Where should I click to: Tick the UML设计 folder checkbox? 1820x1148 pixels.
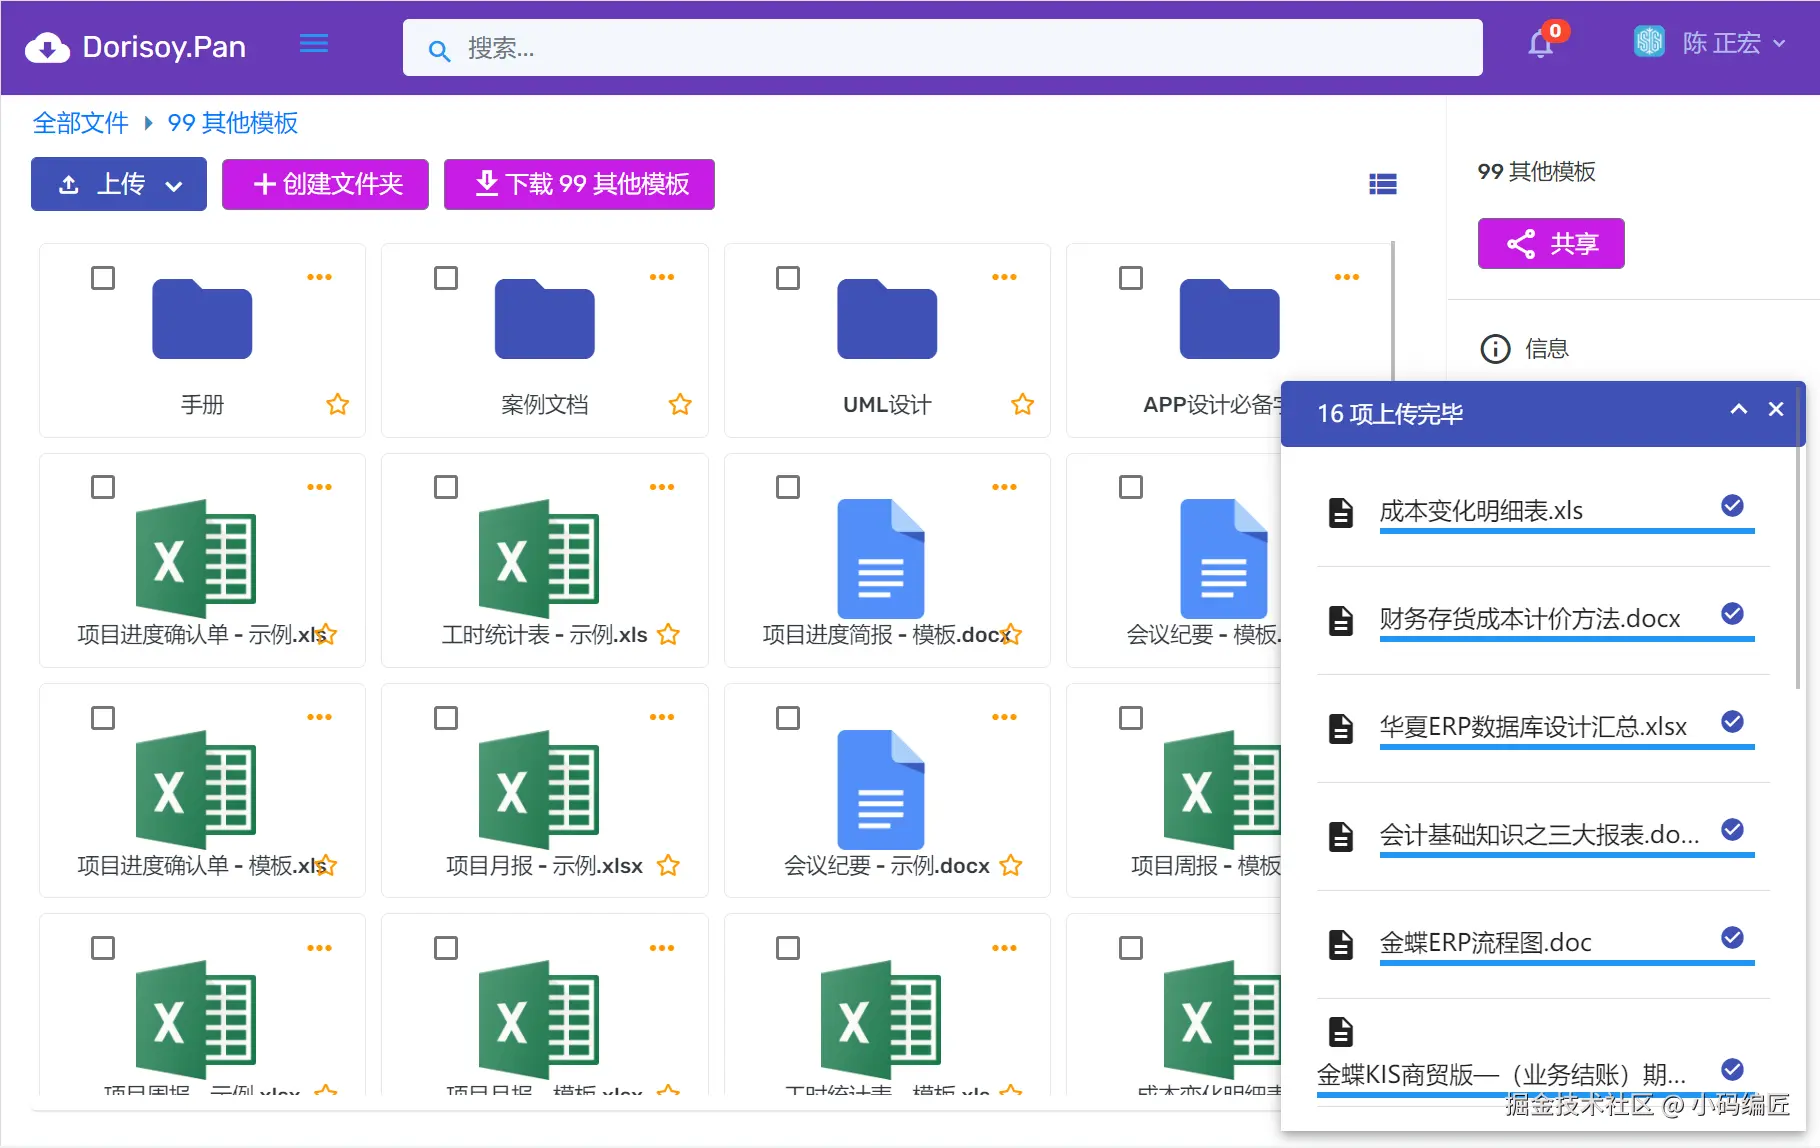click(788, 278)
